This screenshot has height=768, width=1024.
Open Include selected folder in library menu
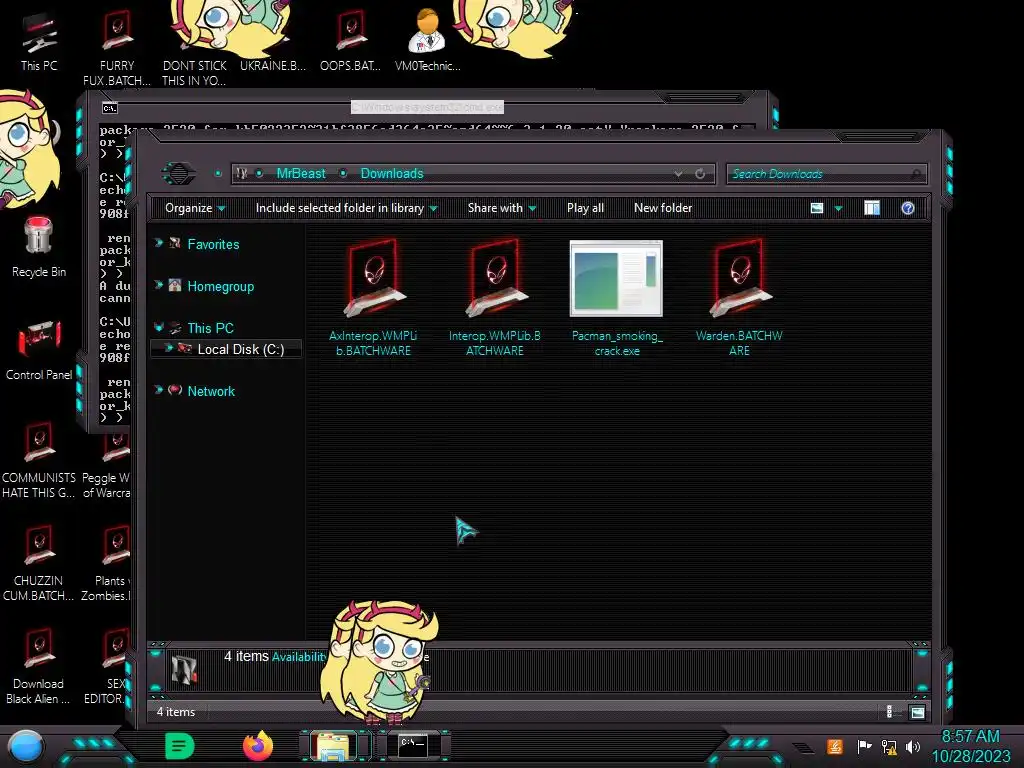[346, 208]
